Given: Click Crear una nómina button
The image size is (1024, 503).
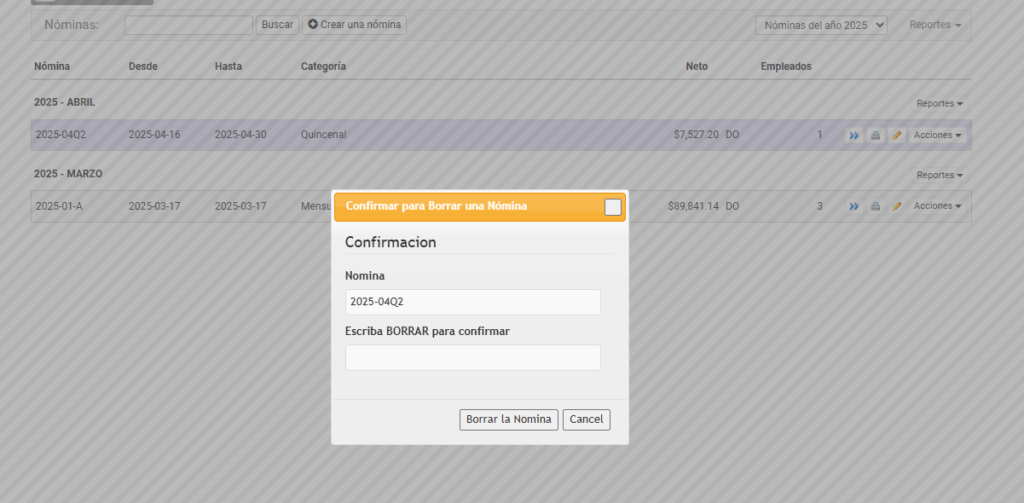Looking at the screenshot, I should coord(354,24).
